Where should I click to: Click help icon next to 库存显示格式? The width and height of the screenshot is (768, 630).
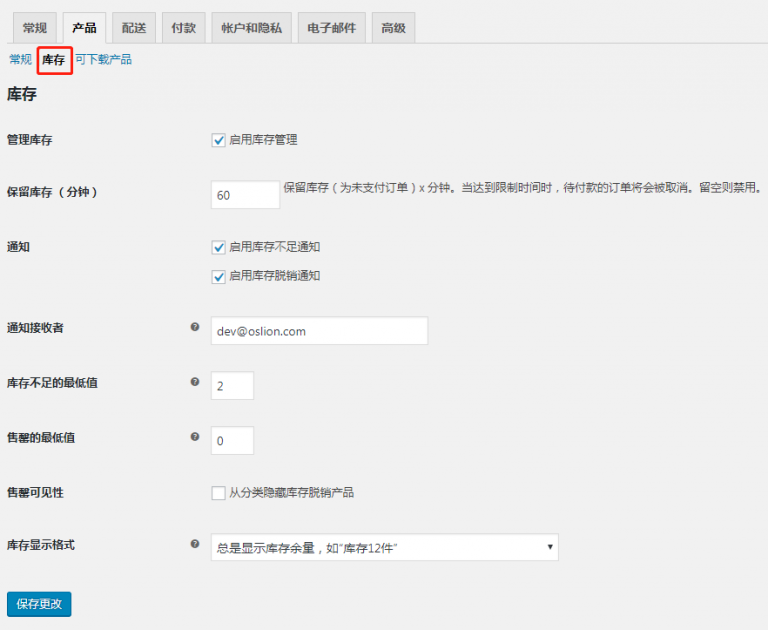195,544
